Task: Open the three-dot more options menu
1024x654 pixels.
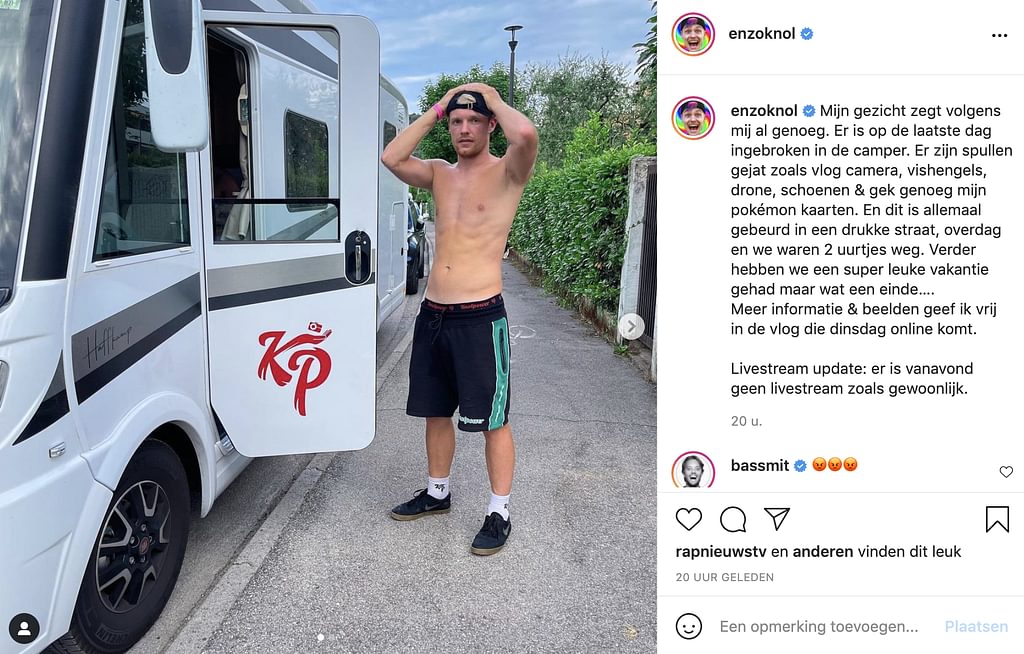Action: click(x=999, y=35)
